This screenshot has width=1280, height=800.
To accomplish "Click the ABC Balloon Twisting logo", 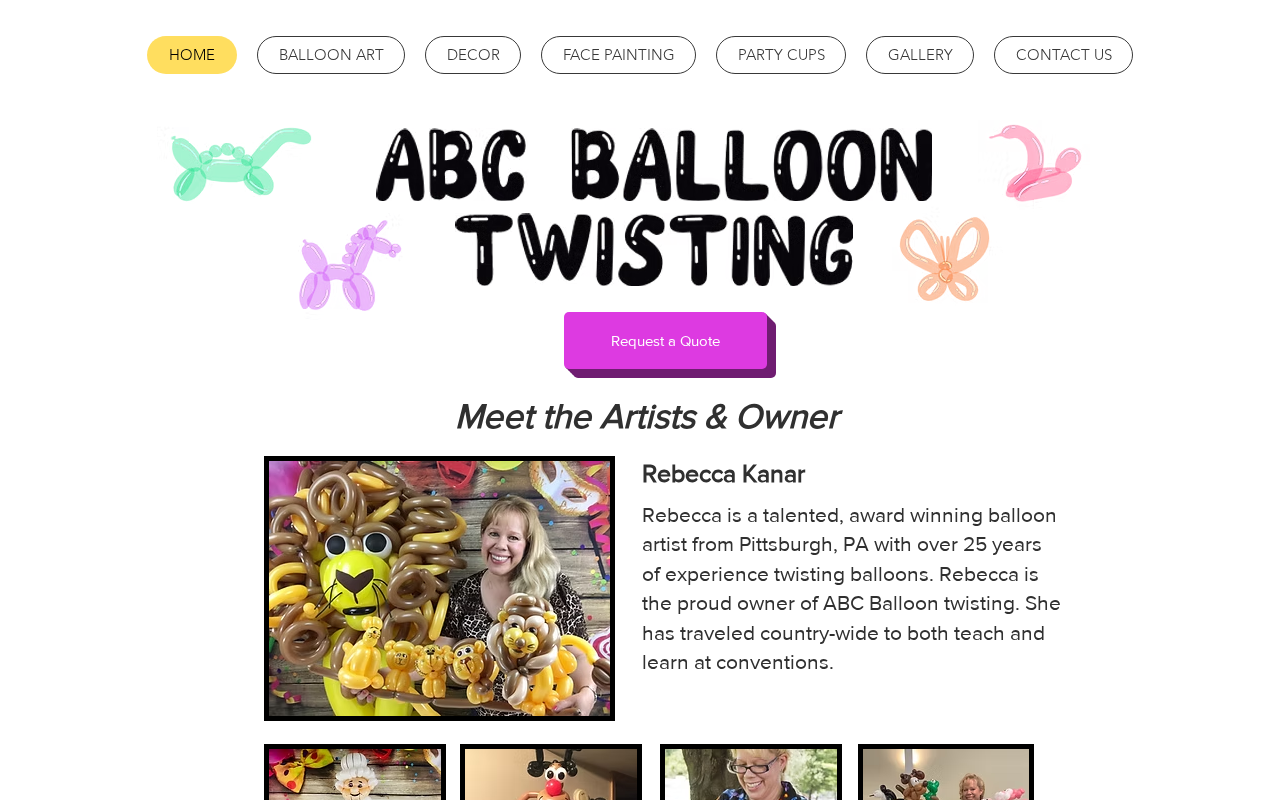I will 654,207.
